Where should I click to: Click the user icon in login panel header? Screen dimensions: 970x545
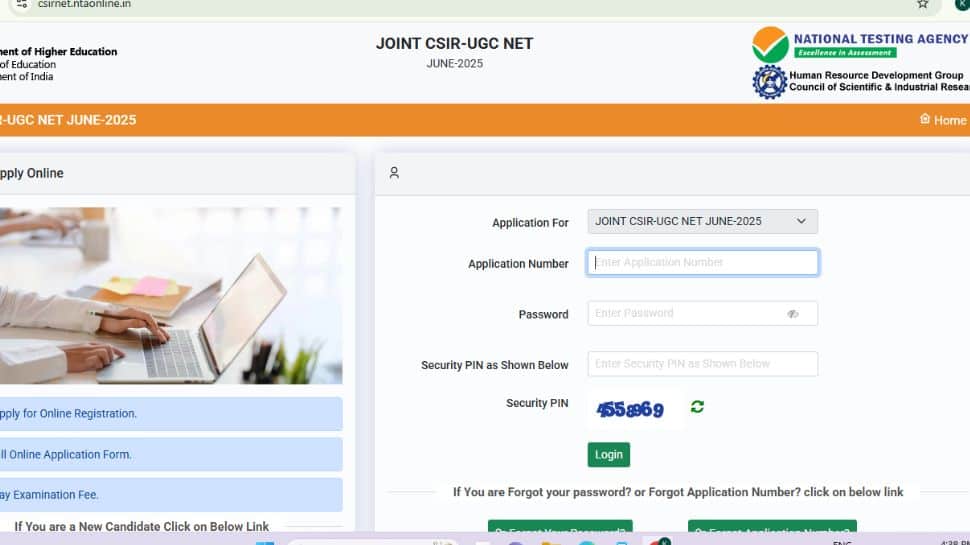[394, 173]
